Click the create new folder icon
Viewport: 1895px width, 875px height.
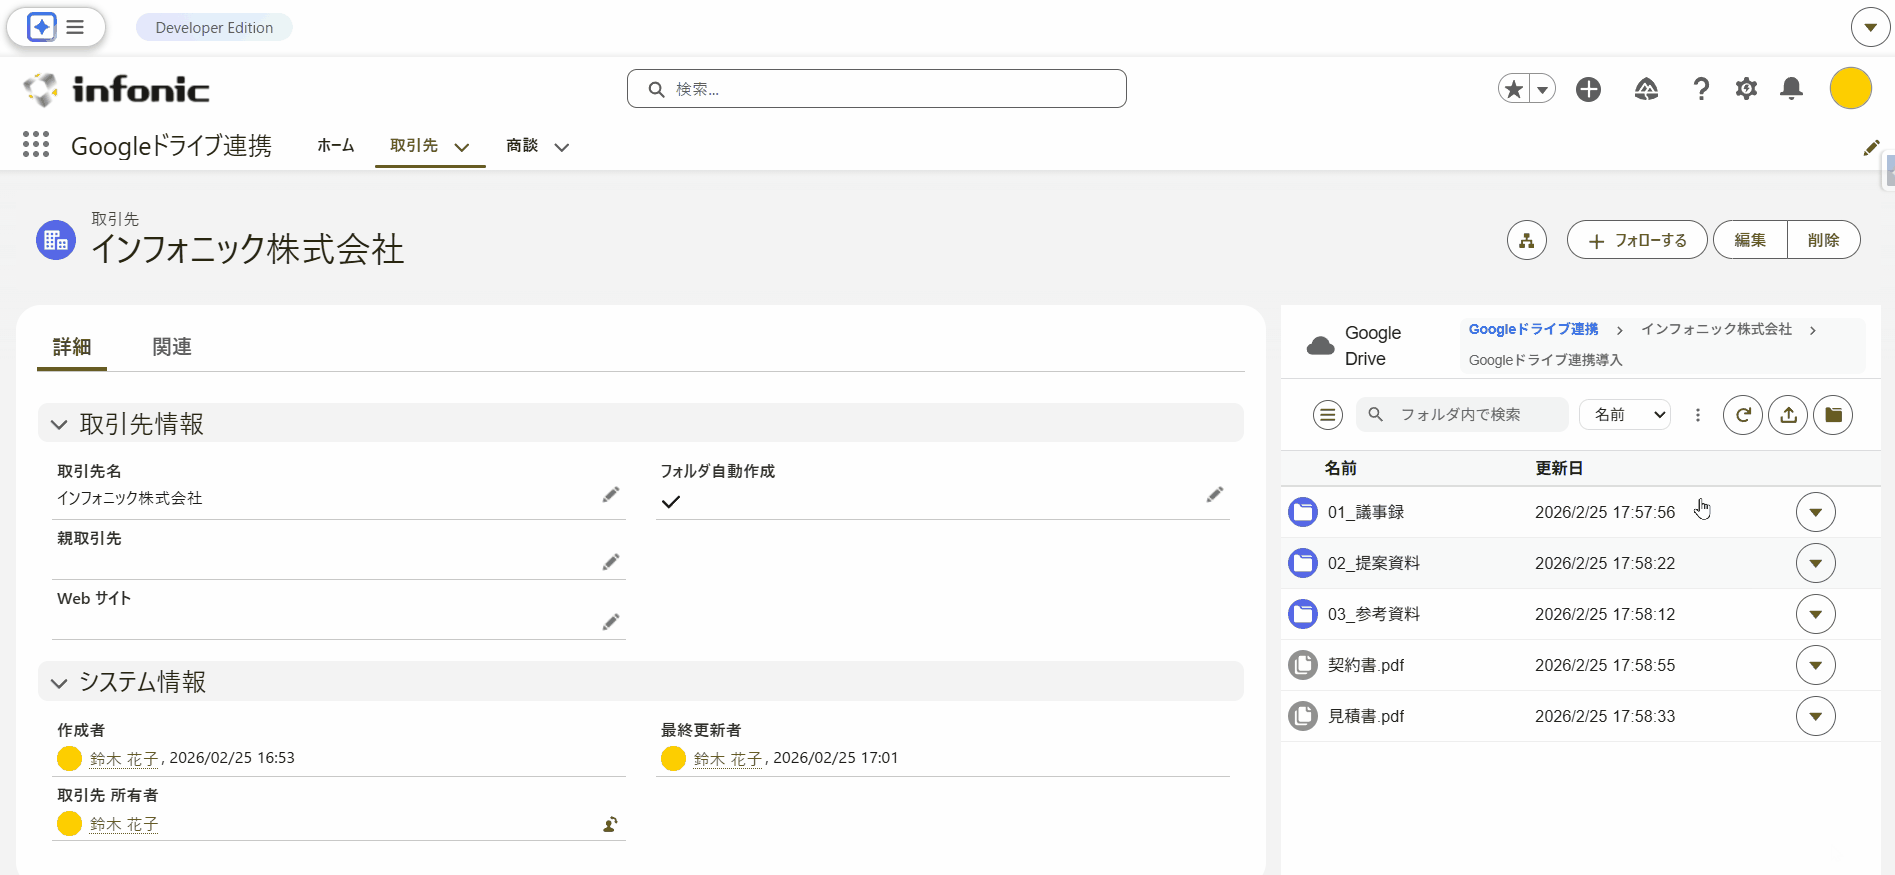(x=1833, y=415)
